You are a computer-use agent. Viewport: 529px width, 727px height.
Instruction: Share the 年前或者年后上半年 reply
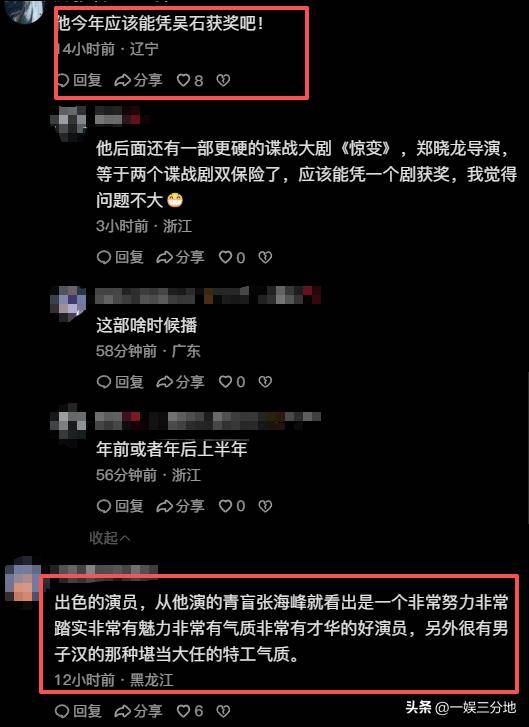[180, 506]
